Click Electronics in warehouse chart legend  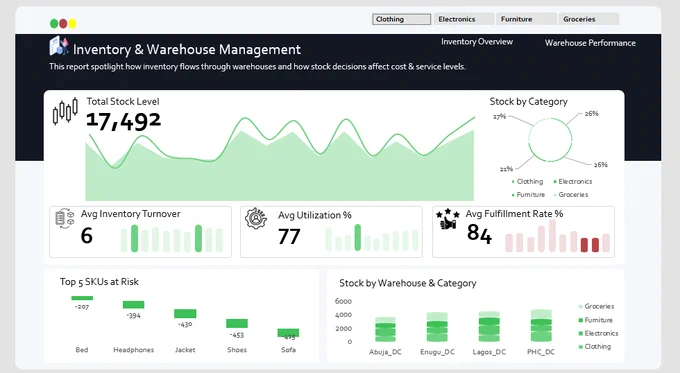pos(598,333)
